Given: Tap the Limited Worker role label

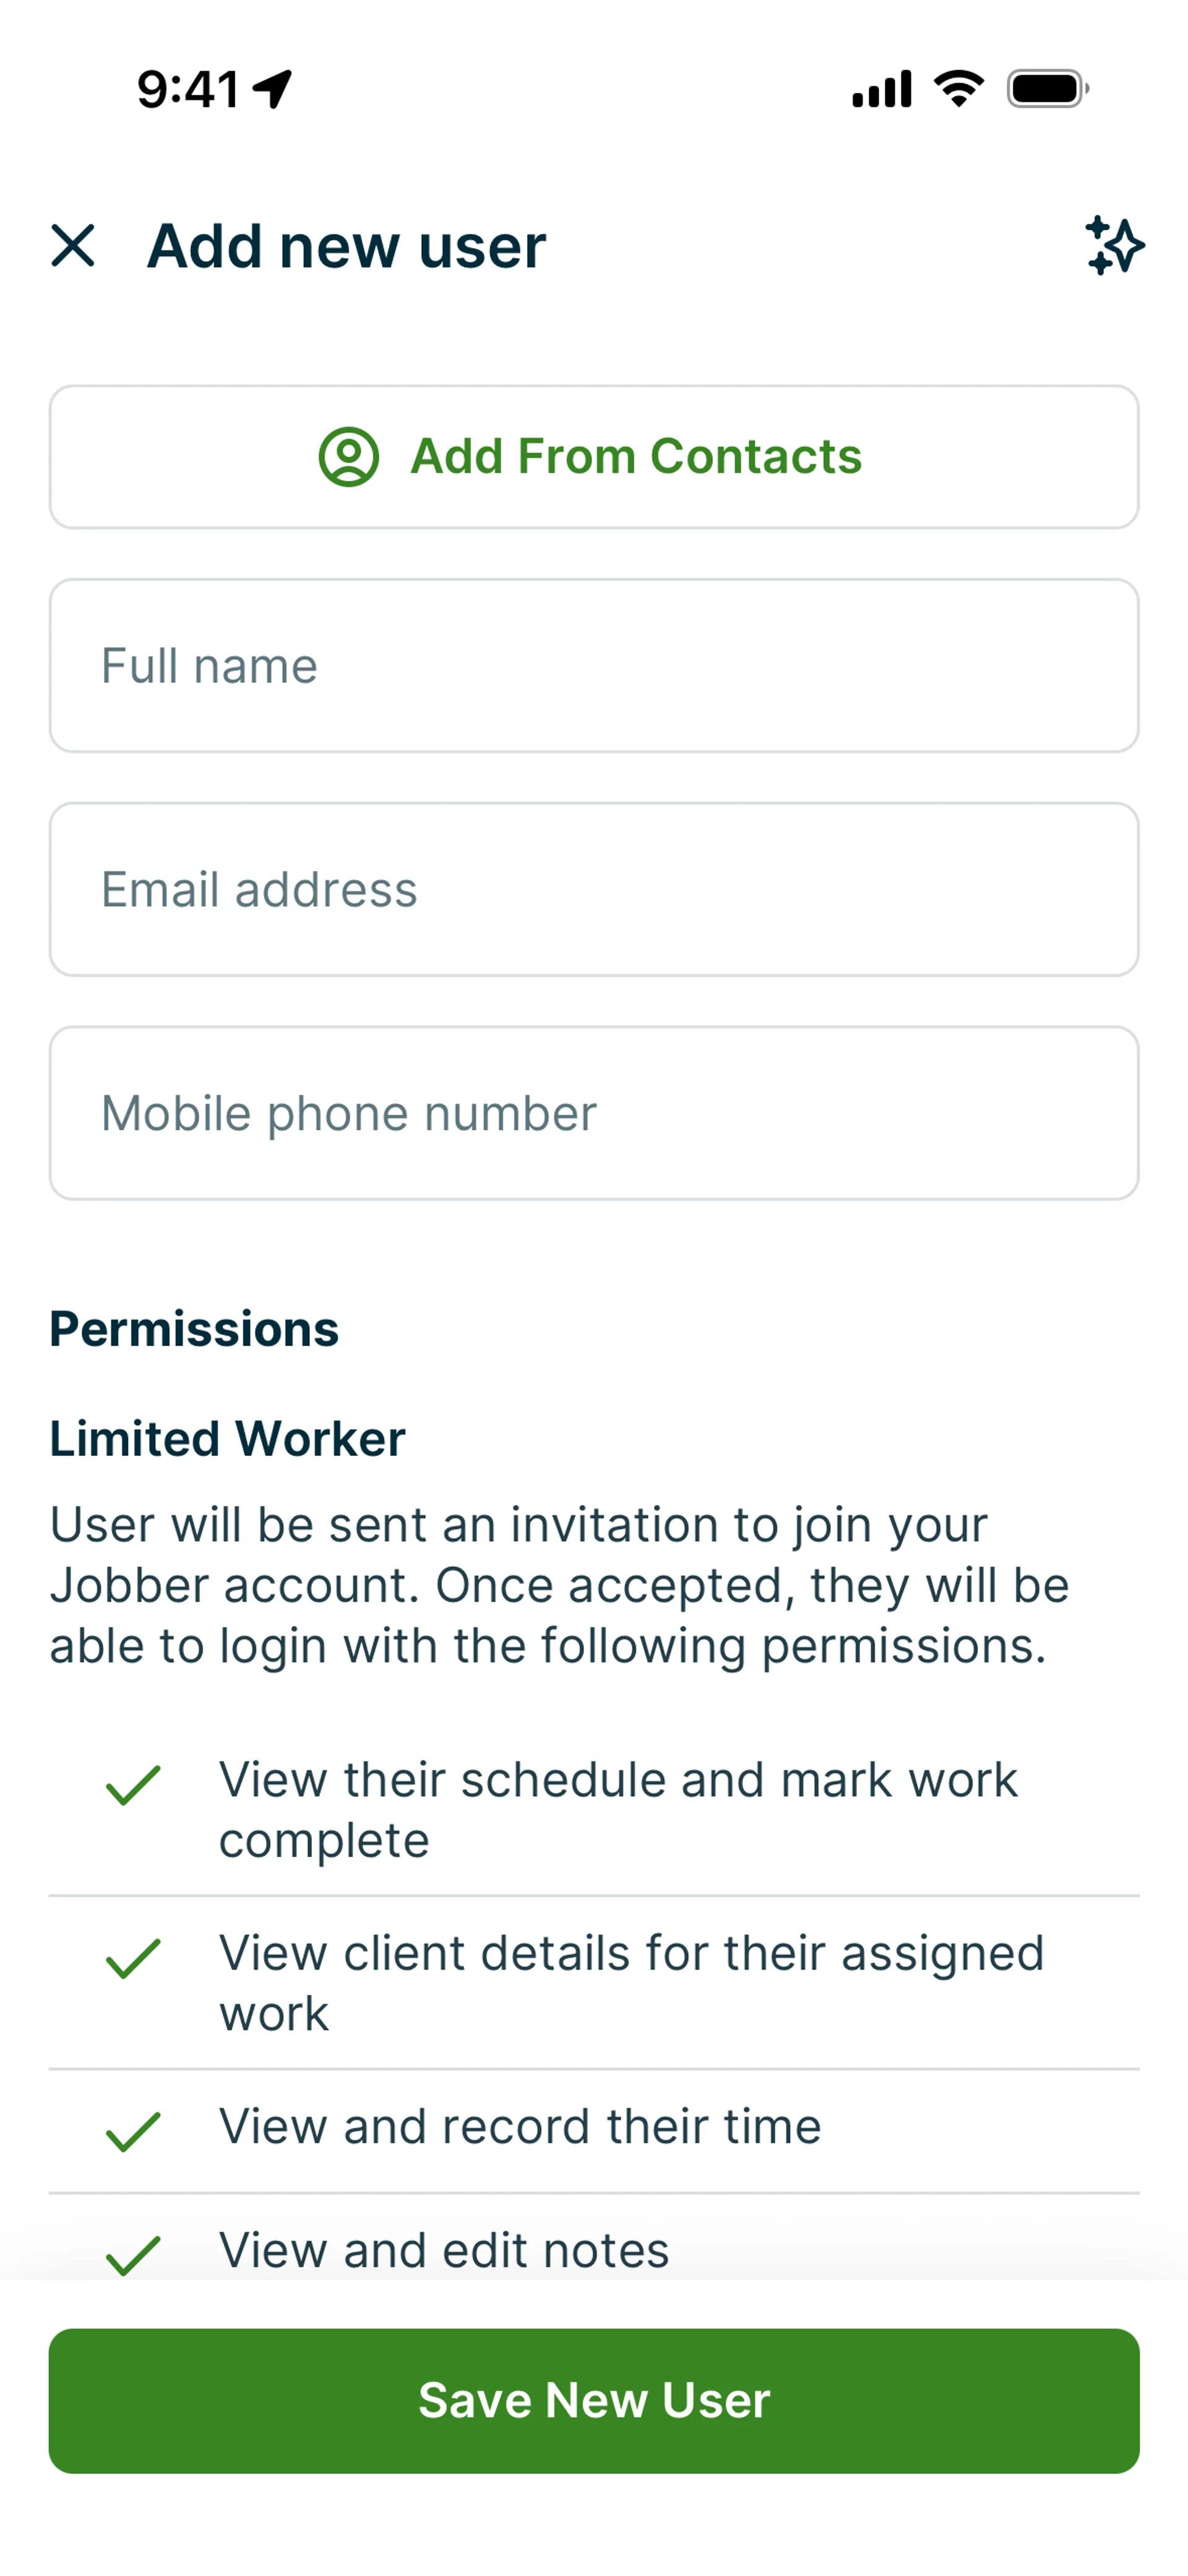Looking at the screenshot, I should point(227,1439).
